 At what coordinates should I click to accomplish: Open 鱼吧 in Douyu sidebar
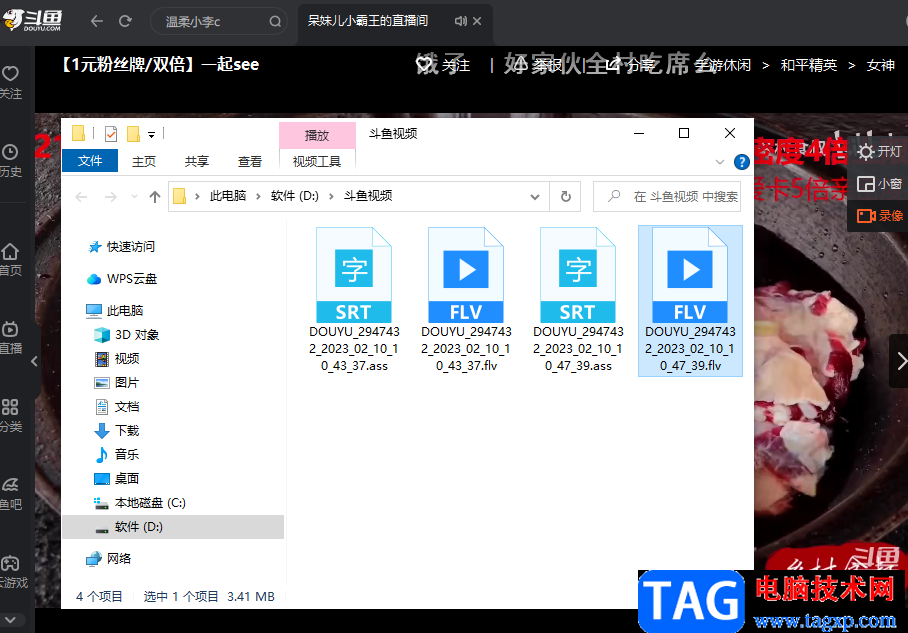(x=10, y=494)
